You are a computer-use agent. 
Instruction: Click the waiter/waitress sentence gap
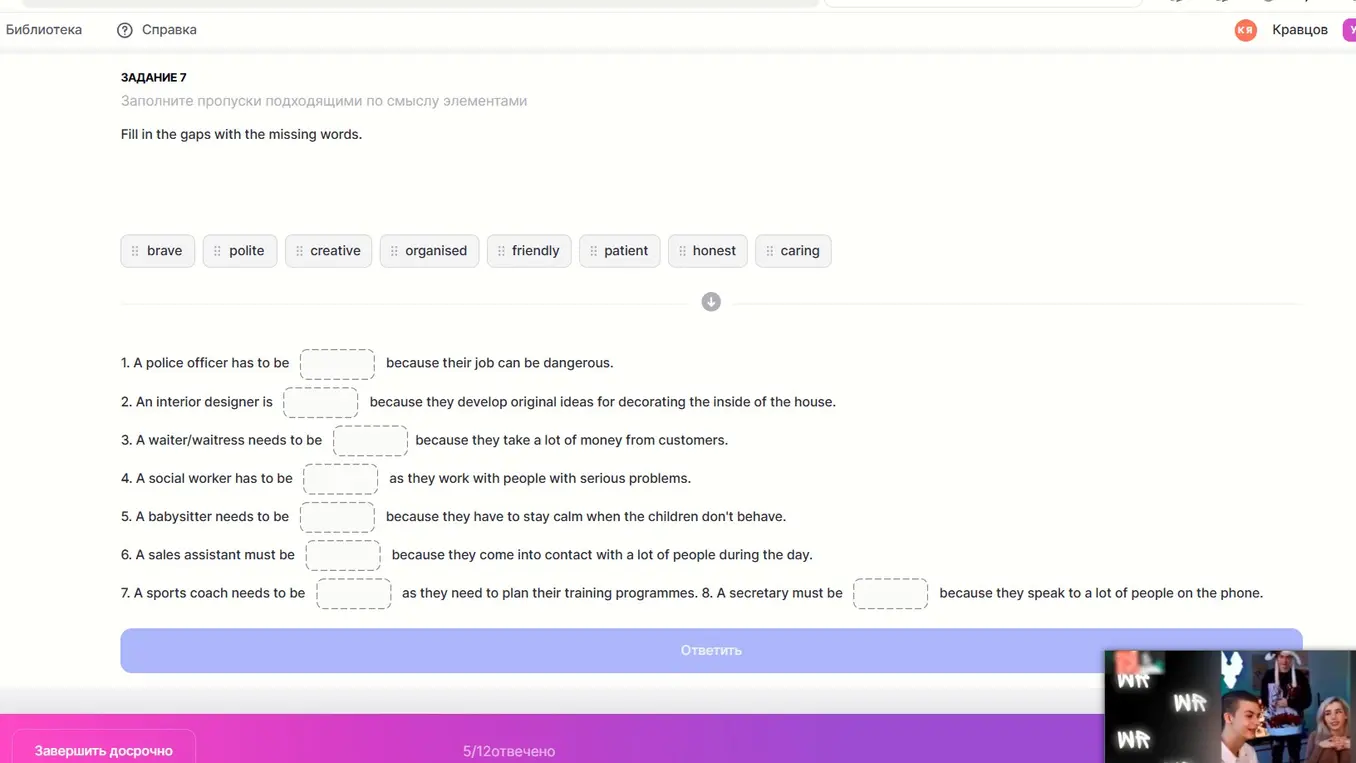point(370,441)
